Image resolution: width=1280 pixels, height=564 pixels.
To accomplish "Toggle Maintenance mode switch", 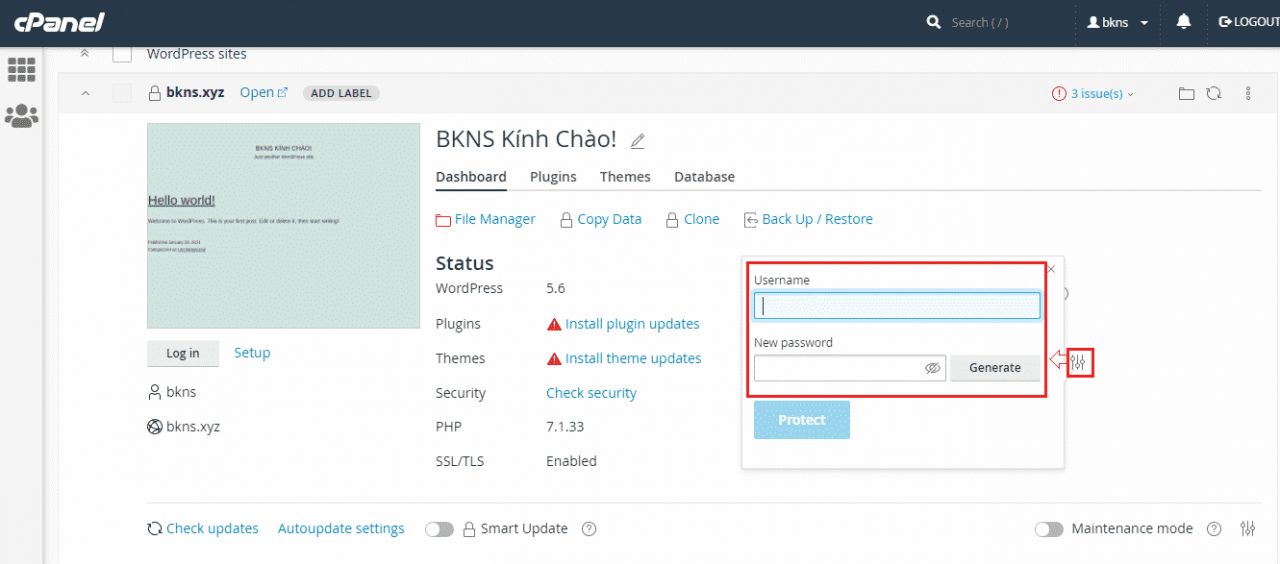I will click(x=1049, y=529).
